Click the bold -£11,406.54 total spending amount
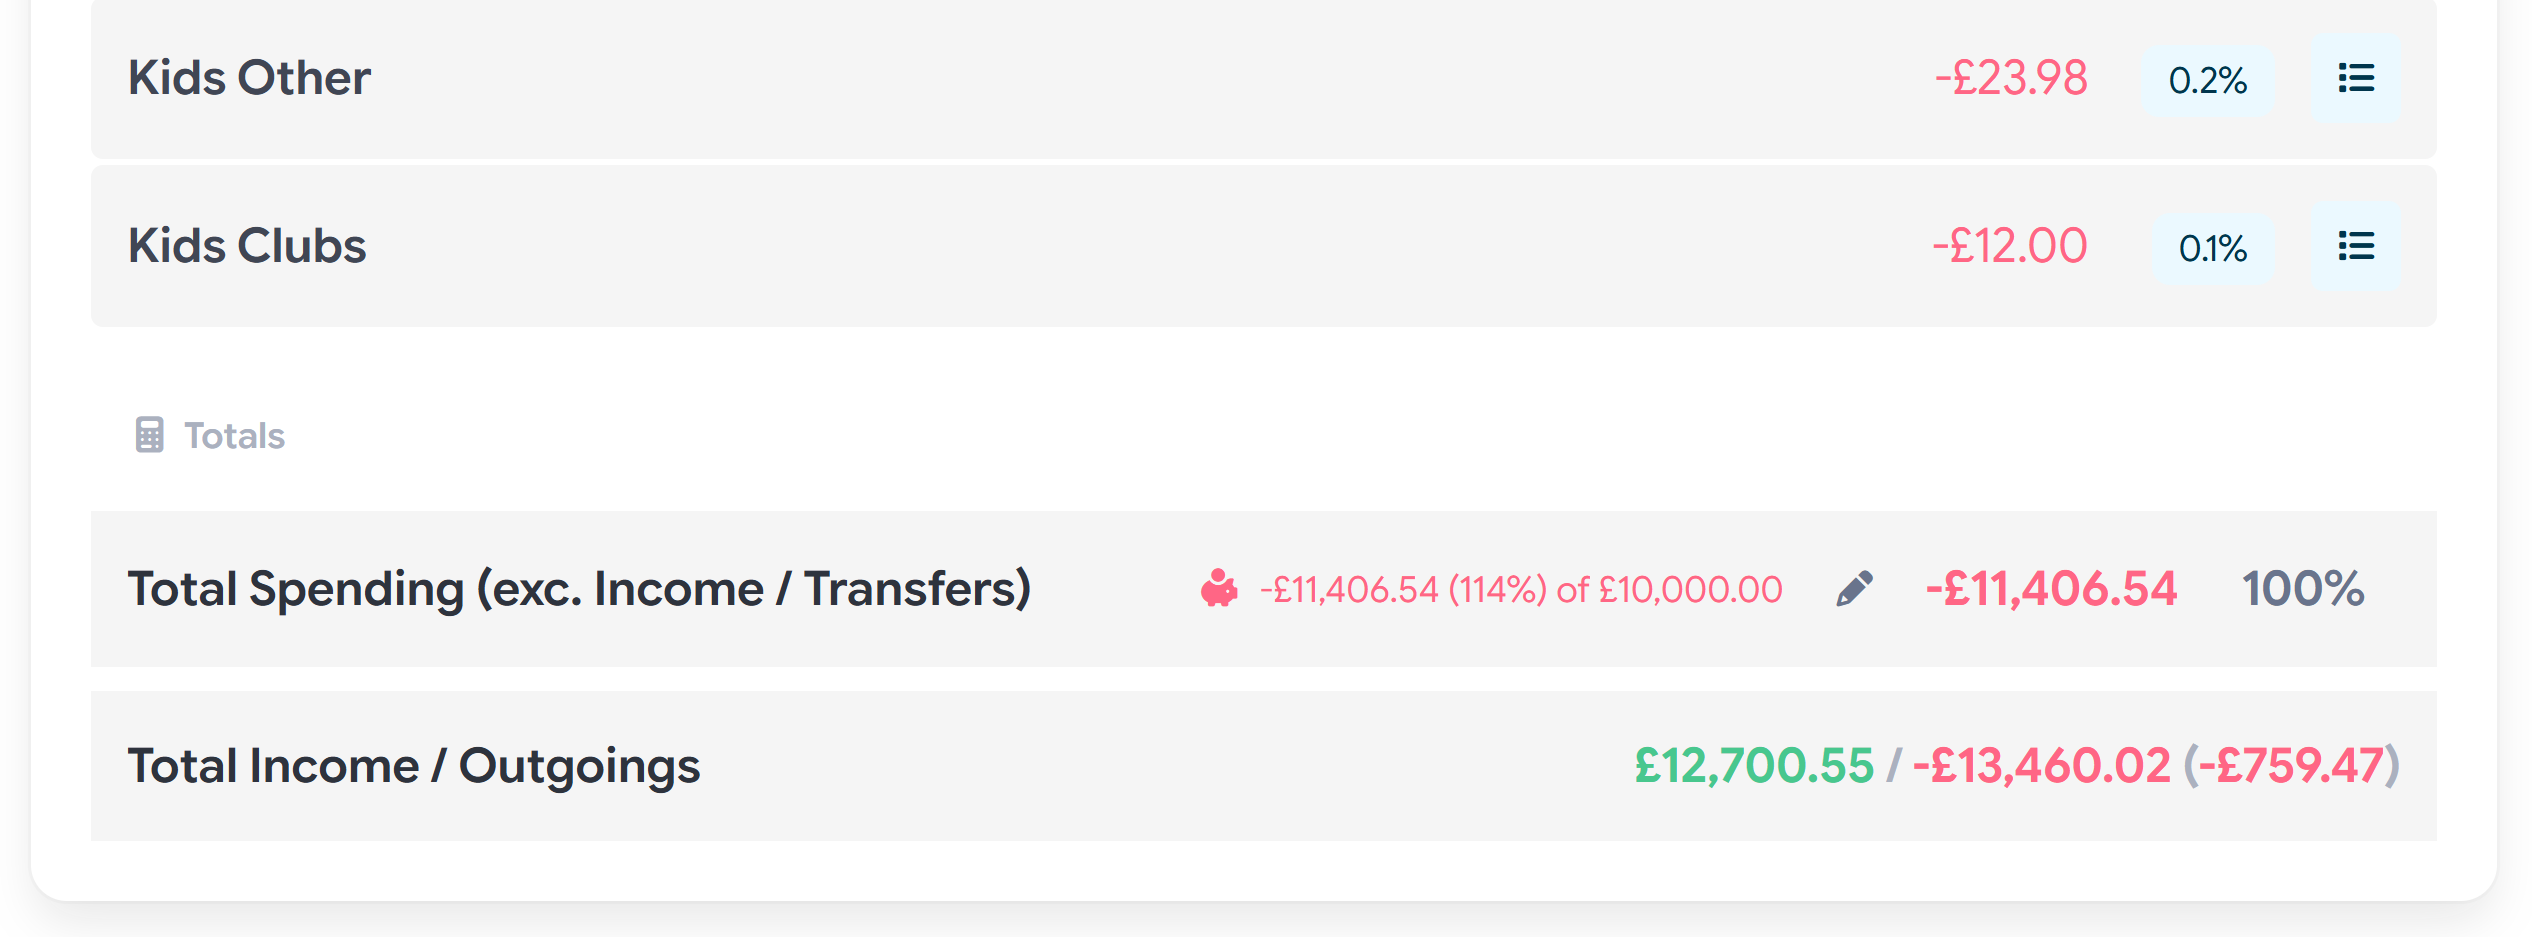The width and height of the screenshot is (2532, 937). pos(2051,588)
